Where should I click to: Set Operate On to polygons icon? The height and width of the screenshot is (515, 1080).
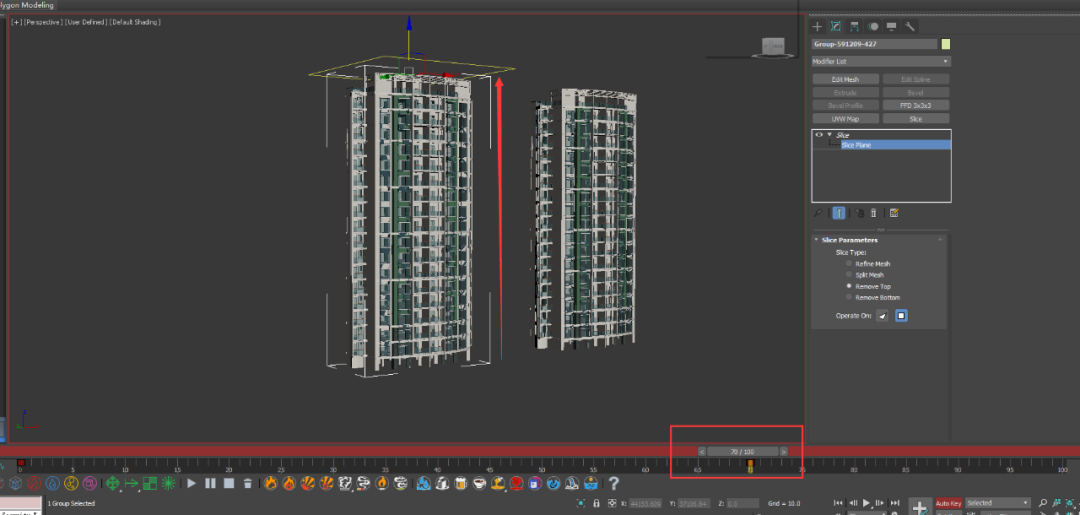coord(901,316)
